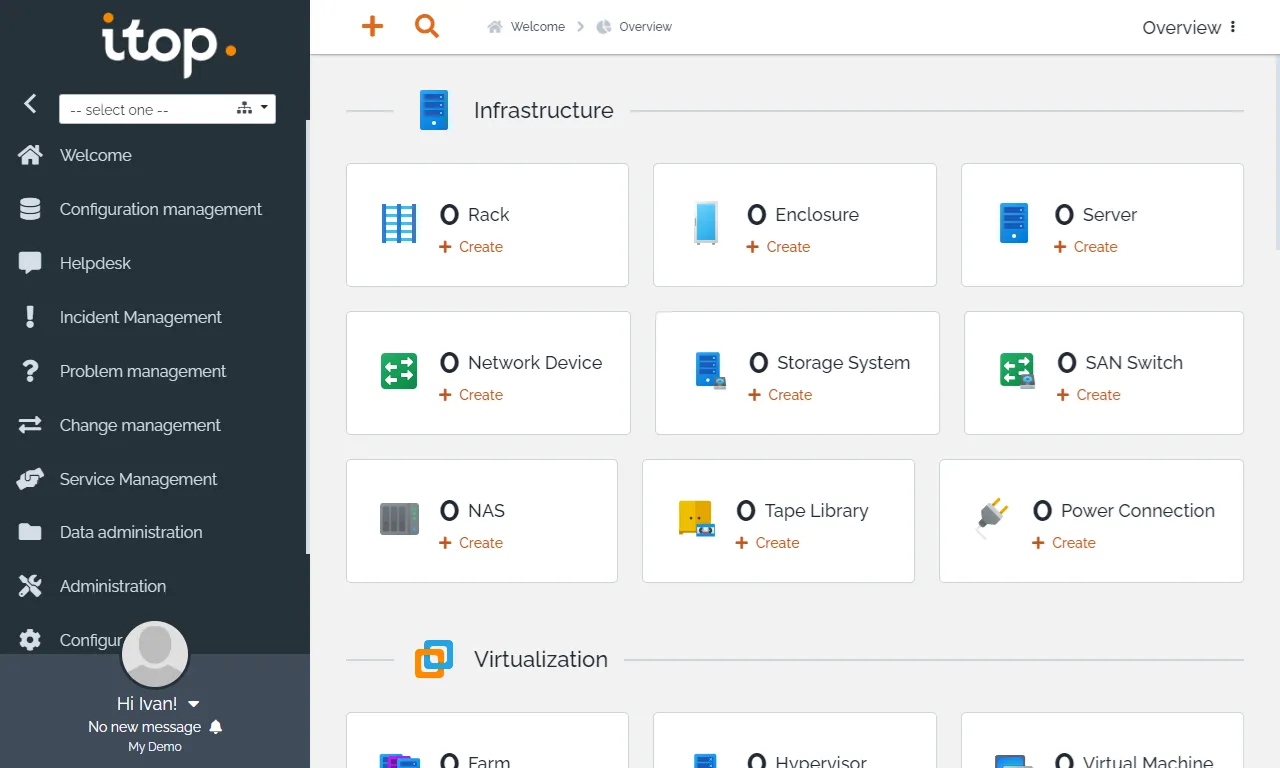Click the Helpdesk speech bubble icon
Screen dimensions: 1280x768
coord(30,263)
